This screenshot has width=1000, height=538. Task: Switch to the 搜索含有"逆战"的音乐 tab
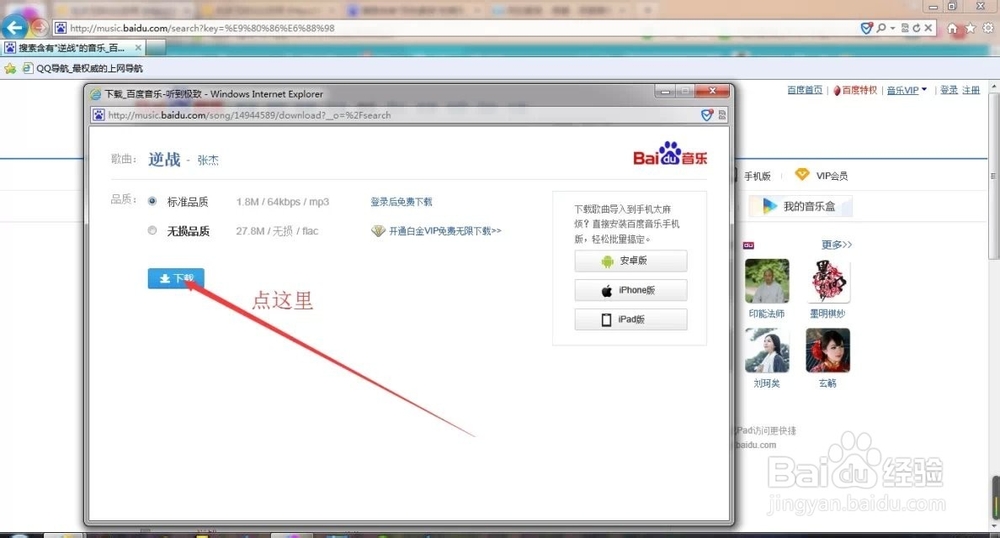point(71,48)
